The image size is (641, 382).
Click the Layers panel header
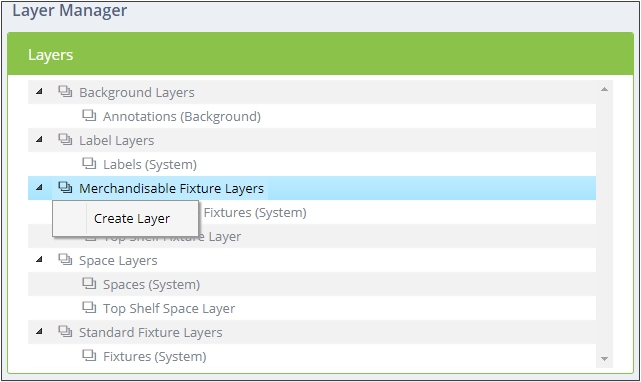pos(320,54)
